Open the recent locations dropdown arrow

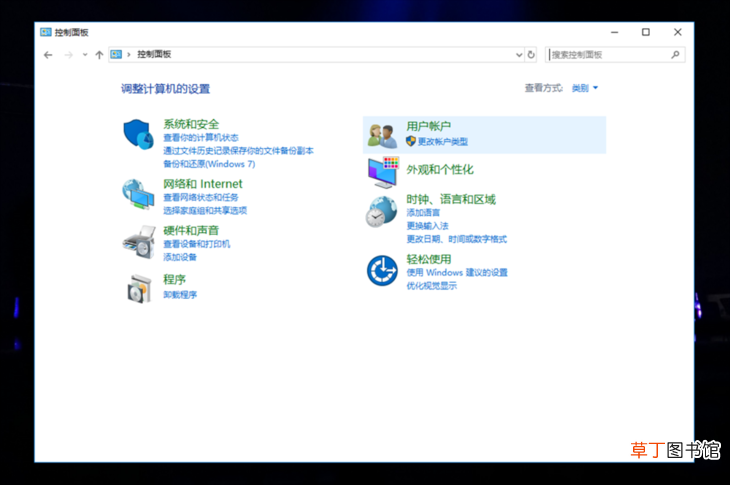pos(85,55)
